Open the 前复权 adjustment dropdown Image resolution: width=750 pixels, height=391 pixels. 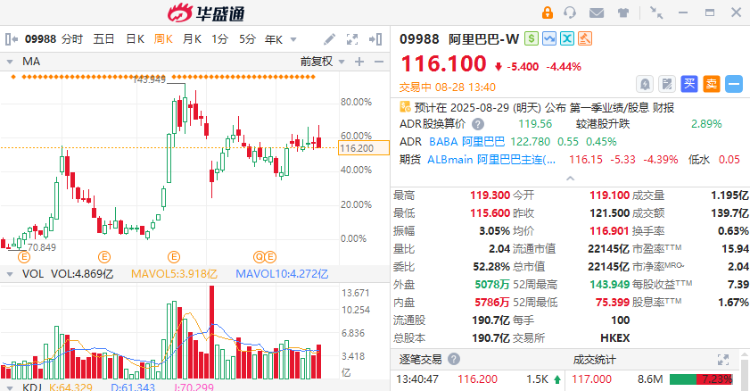click(x=322, y=61)
